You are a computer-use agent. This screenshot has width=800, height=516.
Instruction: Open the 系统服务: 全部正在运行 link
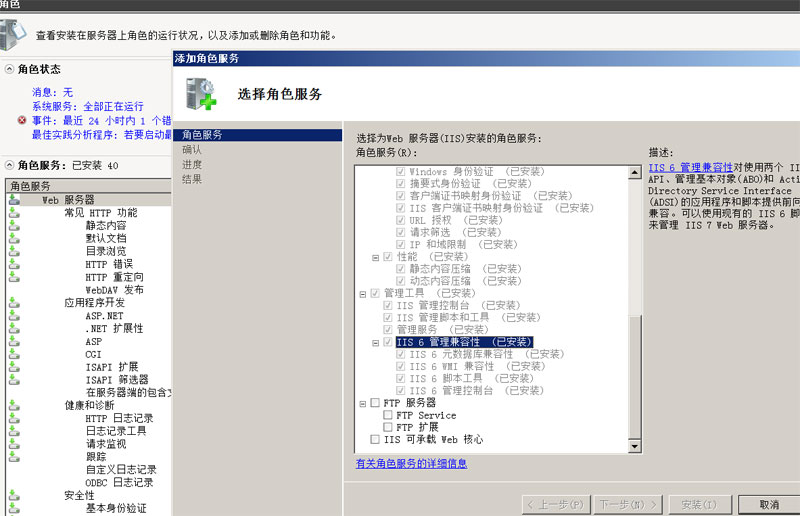click(88, 106)
